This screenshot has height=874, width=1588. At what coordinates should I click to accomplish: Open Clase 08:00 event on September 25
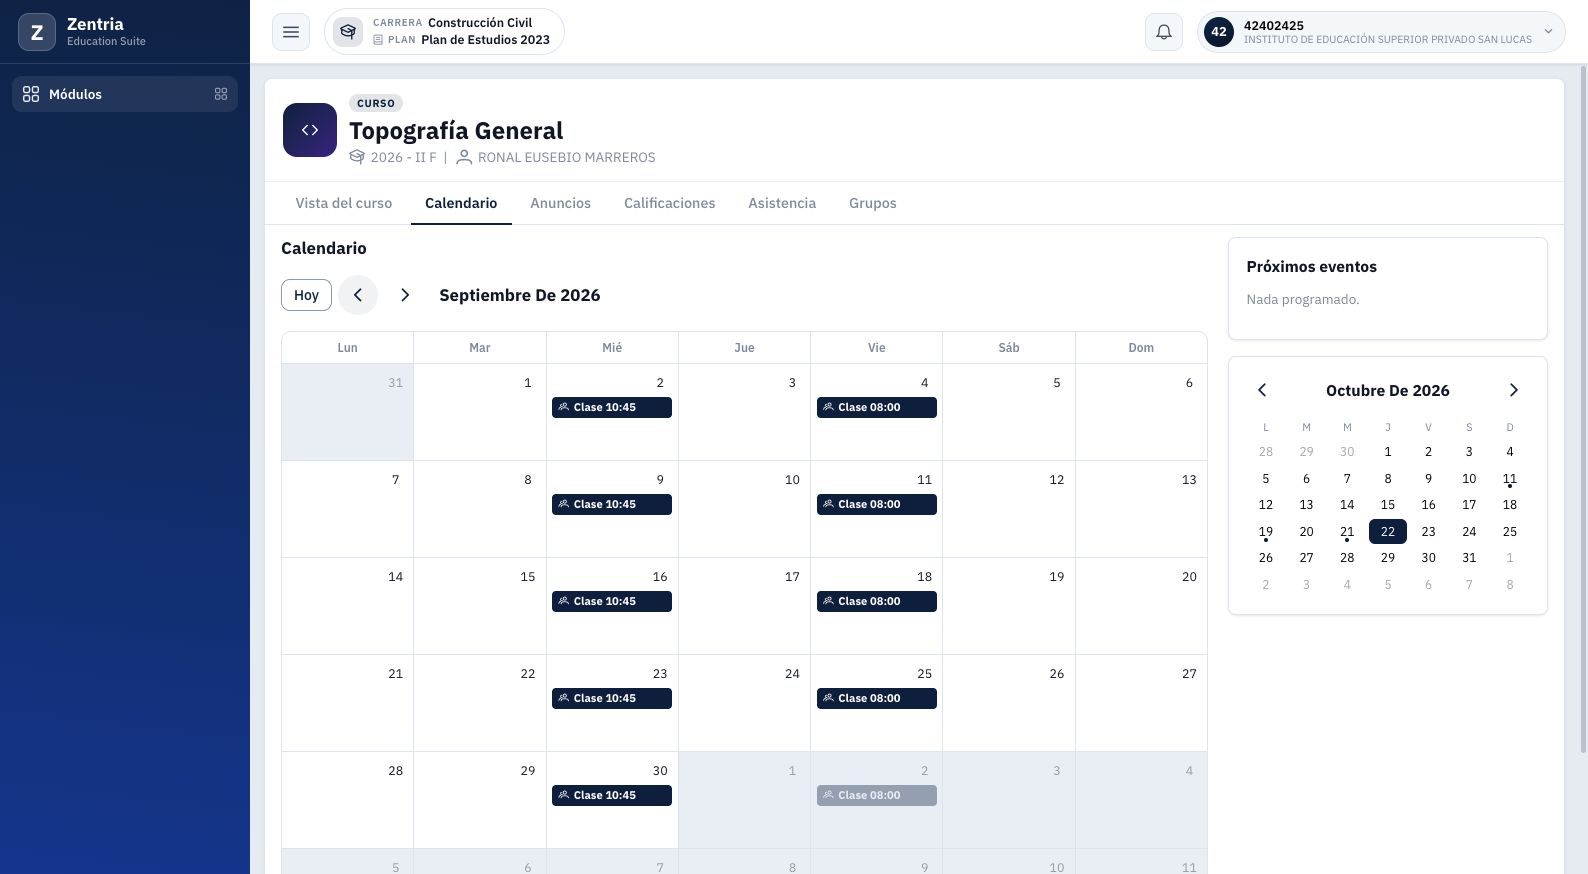point(876,698)
